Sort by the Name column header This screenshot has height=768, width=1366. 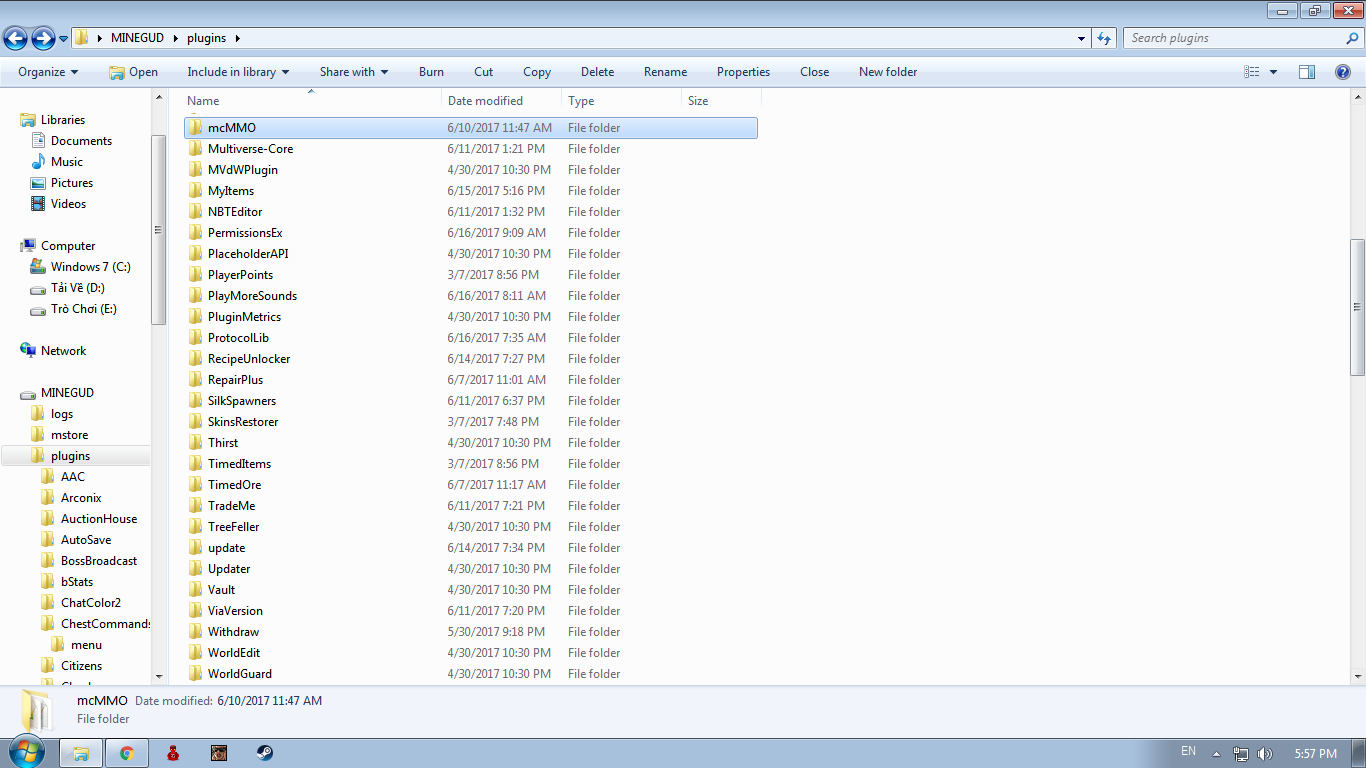tap(311, 101)
